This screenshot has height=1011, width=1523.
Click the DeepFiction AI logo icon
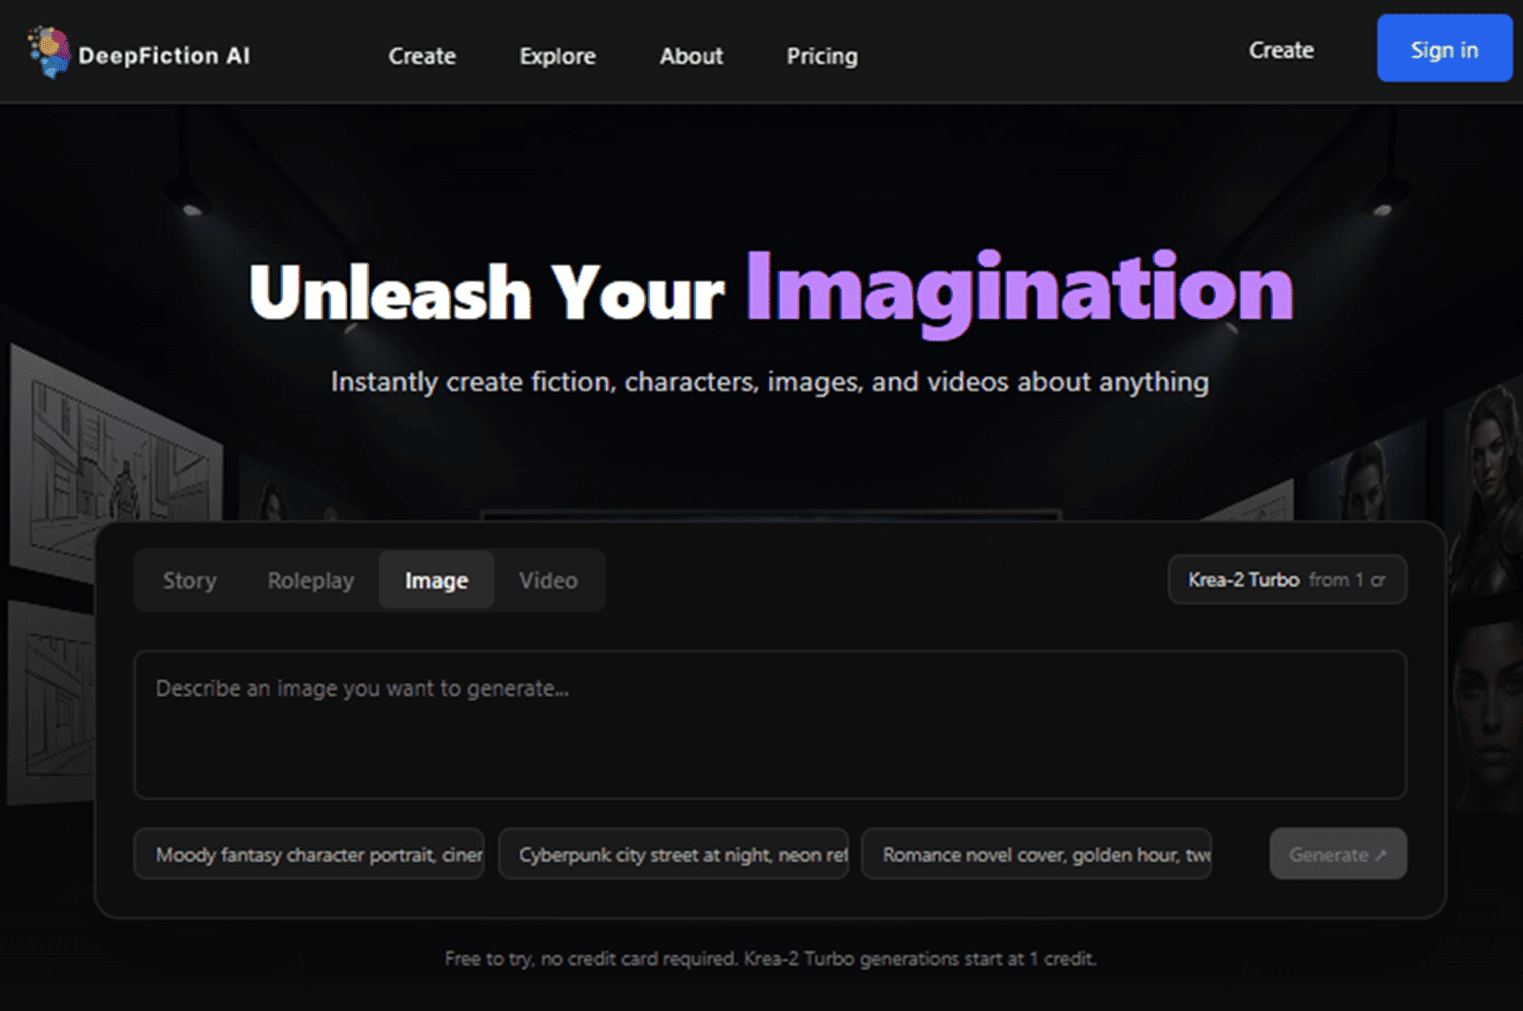click(x=49, y=53)
